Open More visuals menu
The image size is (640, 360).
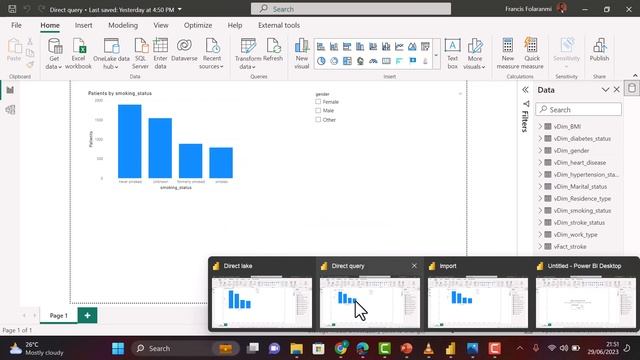click(474, 53)
